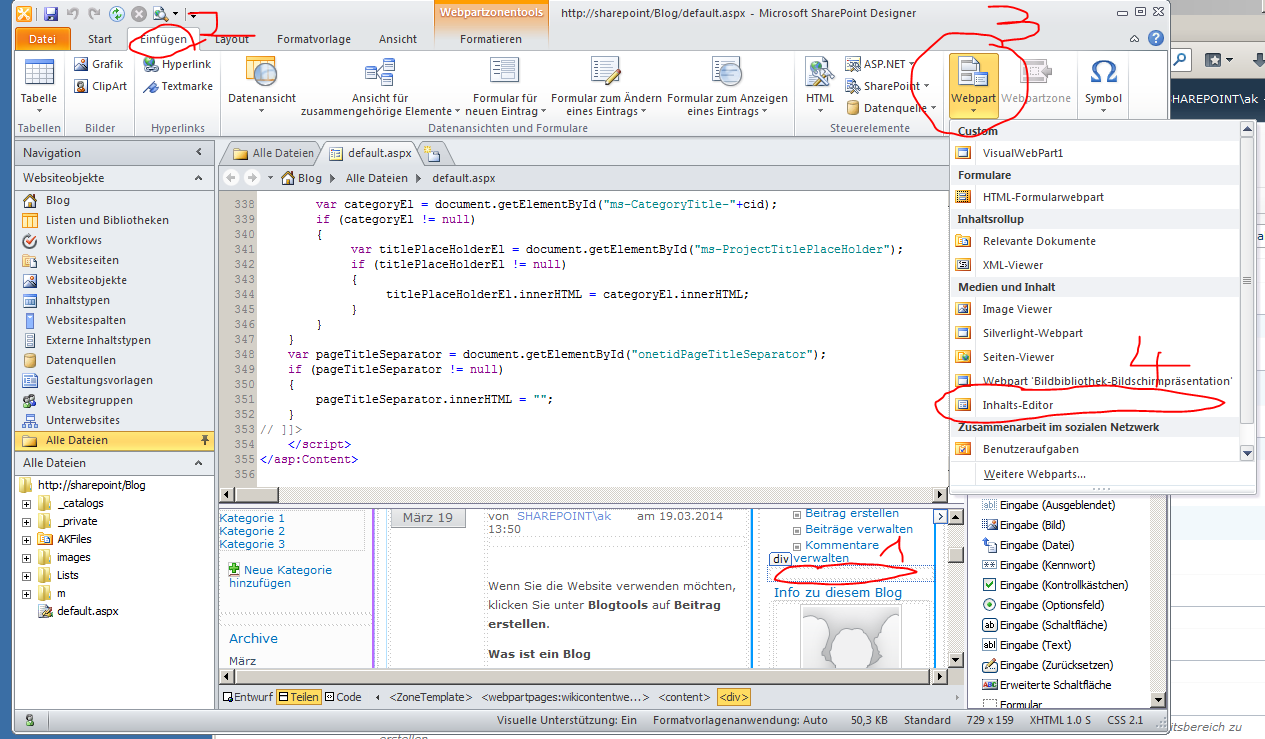Click the Neue Kategorie hinzufügen link

tap(280, 576)
